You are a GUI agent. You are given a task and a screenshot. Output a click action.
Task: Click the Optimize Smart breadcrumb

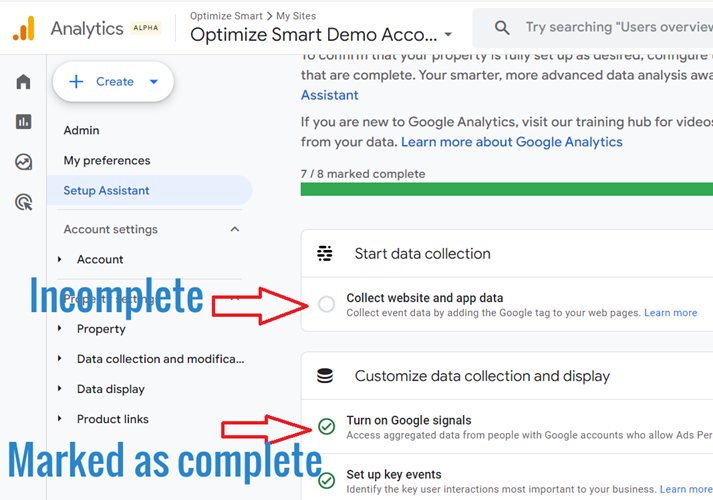point(226,16)
